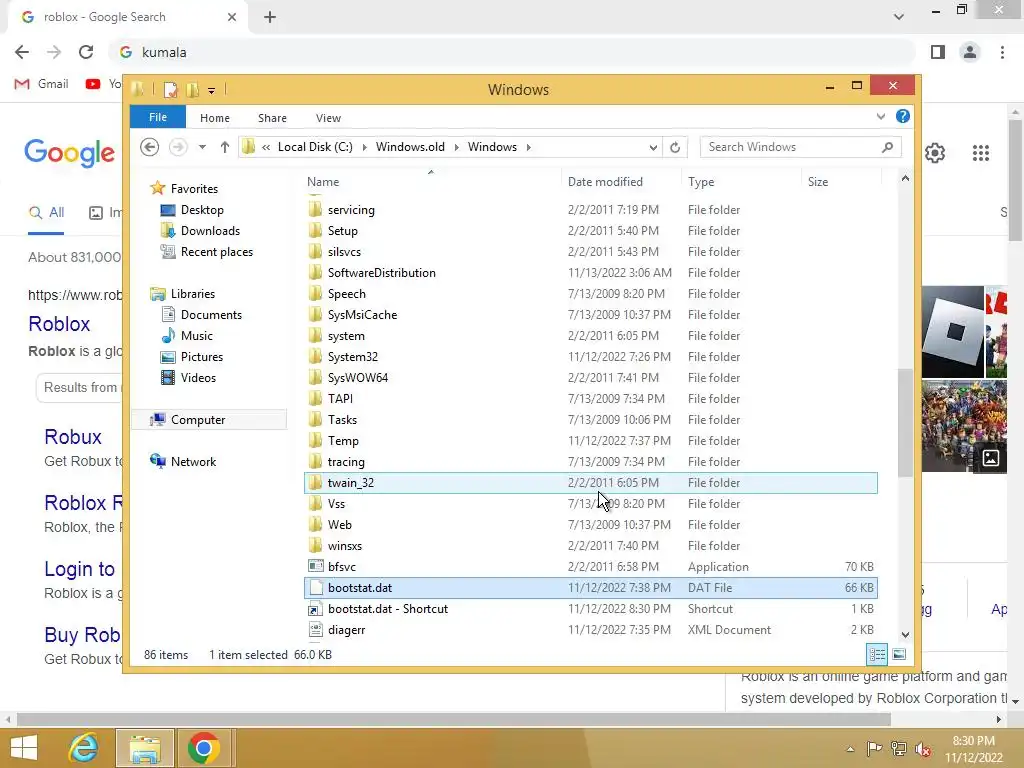This screenshot has height=768, width=1024.
Task: Click Chrome icon on taskbar
Action: [203, 748]
